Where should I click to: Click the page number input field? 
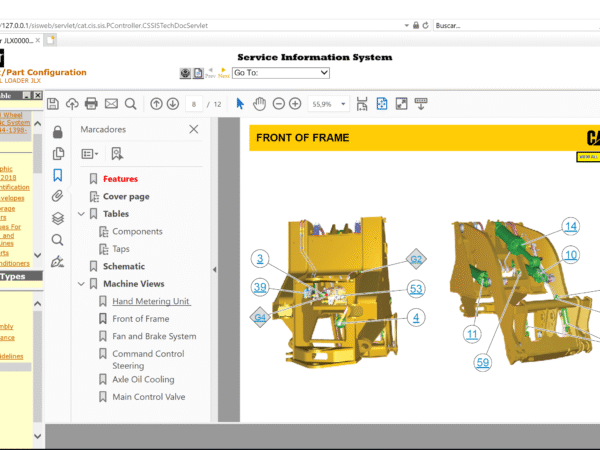tap(194, 104)
